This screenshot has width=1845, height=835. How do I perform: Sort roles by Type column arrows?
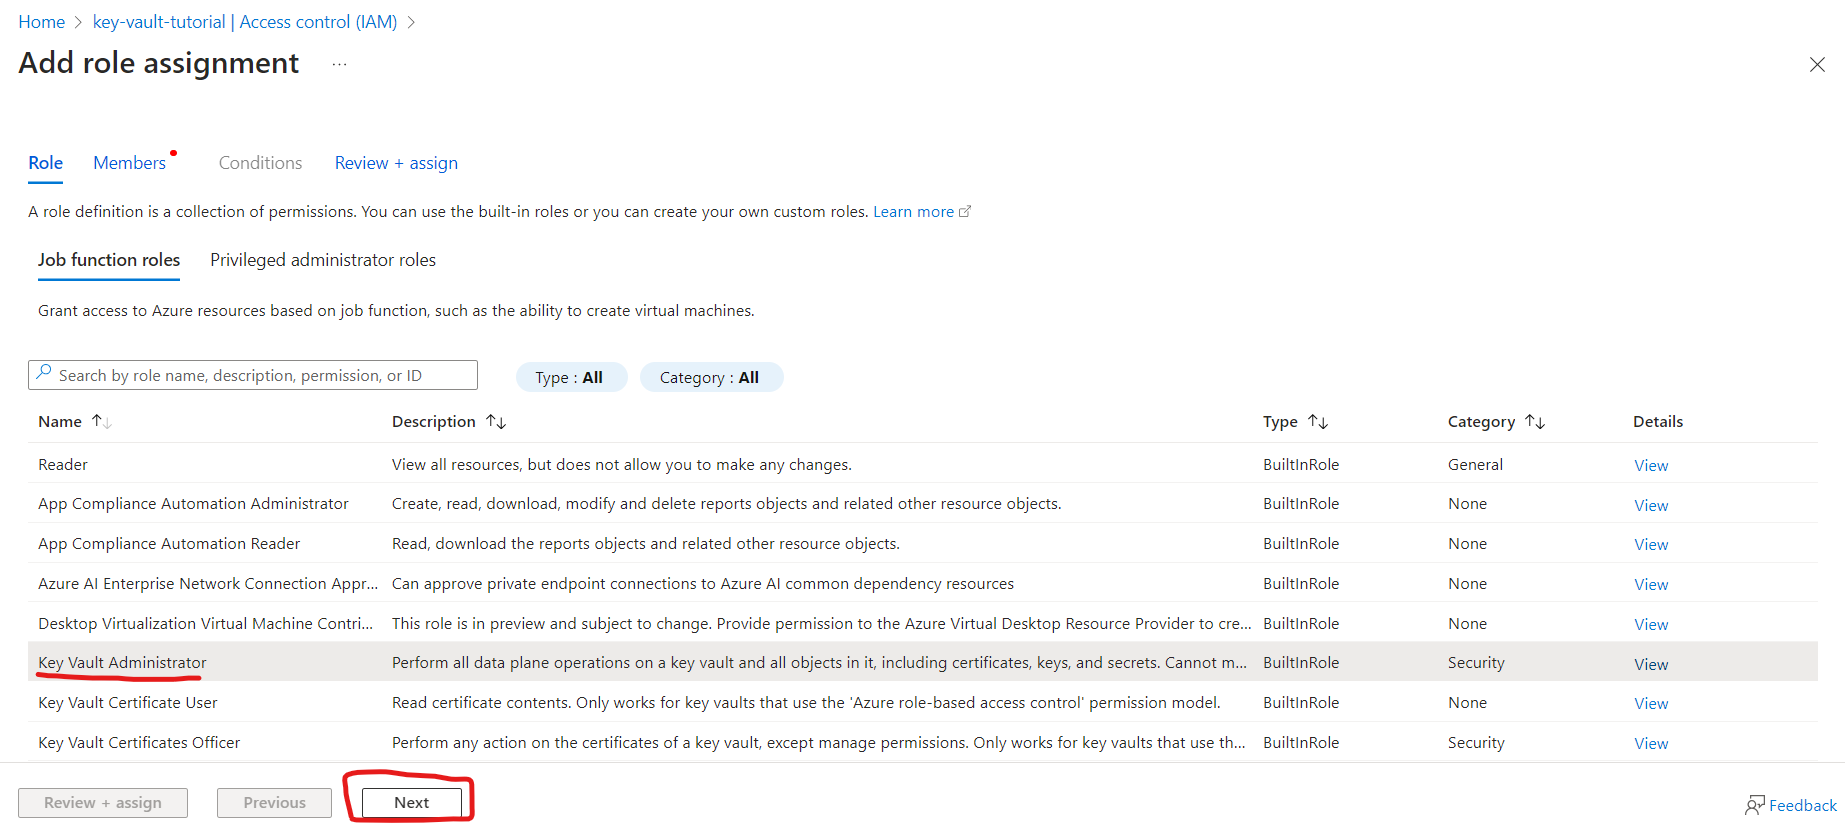click(1318, 422)
